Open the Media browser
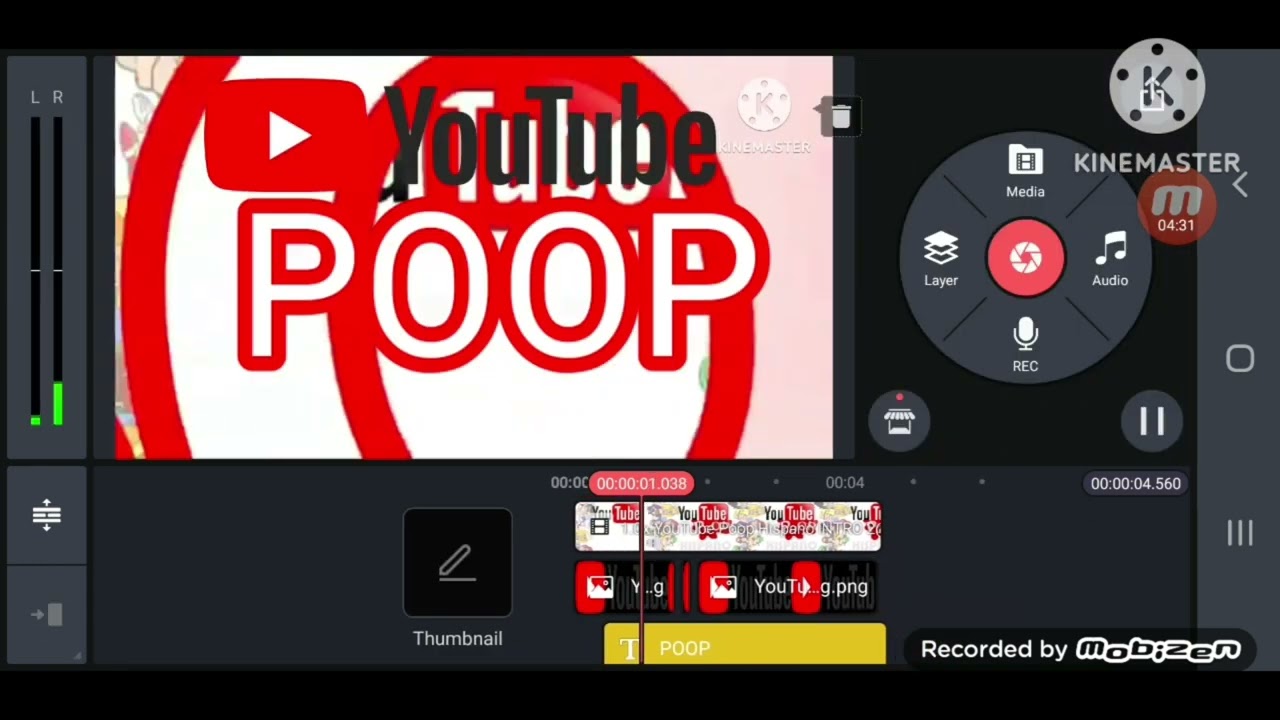Viewport: 1280px width, 720px height. pos(1025,172)
